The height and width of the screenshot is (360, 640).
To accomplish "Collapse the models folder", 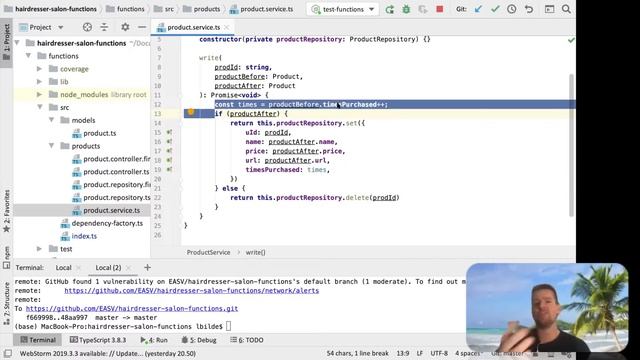I will 51,120.
